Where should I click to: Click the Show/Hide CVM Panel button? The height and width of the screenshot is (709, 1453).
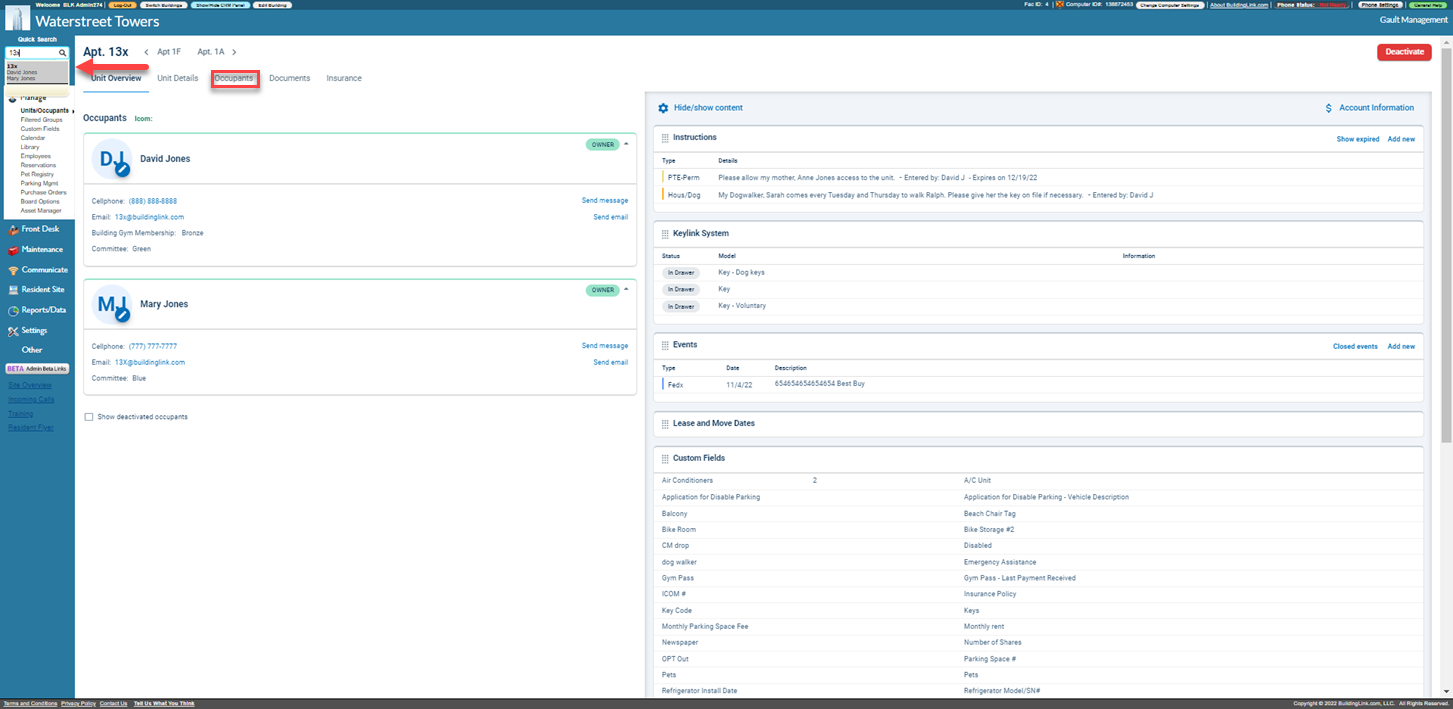pos(220,5)
